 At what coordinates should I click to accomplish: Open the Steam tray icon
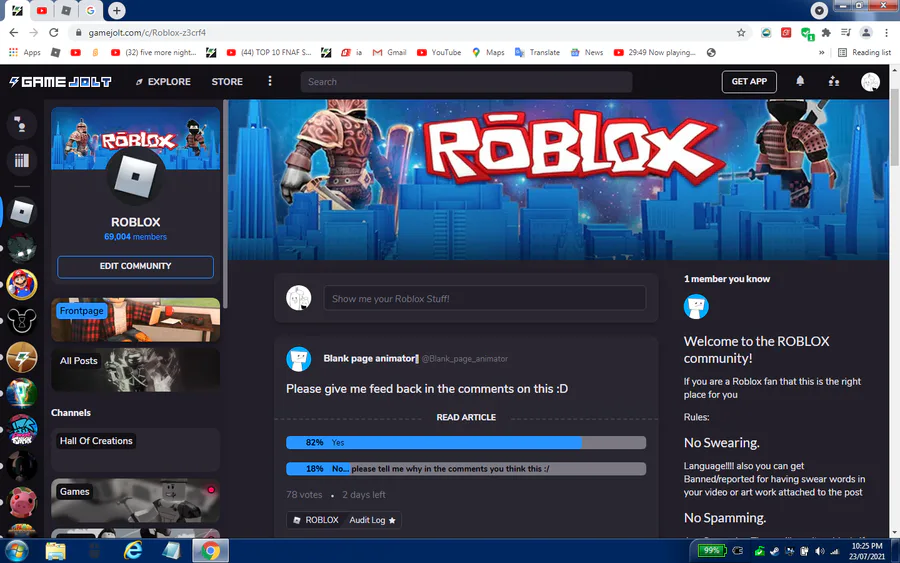774,551
